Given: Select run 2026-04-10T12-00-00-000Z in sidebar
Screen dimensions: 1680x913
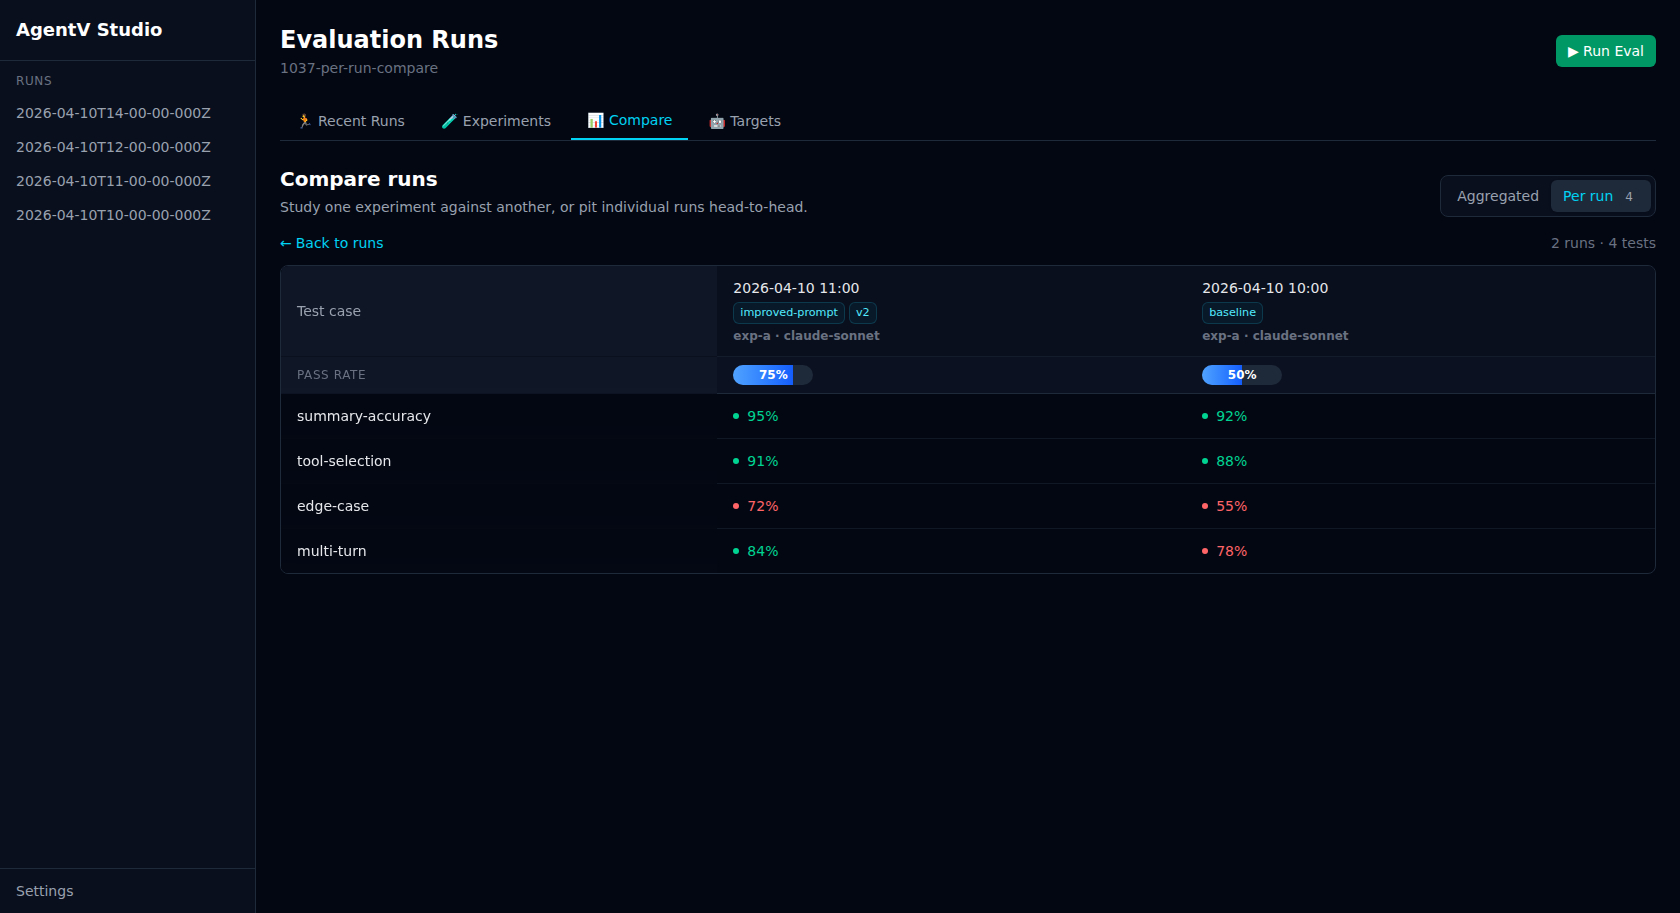Looking at the screenshot, I should [x=113, y=147].
